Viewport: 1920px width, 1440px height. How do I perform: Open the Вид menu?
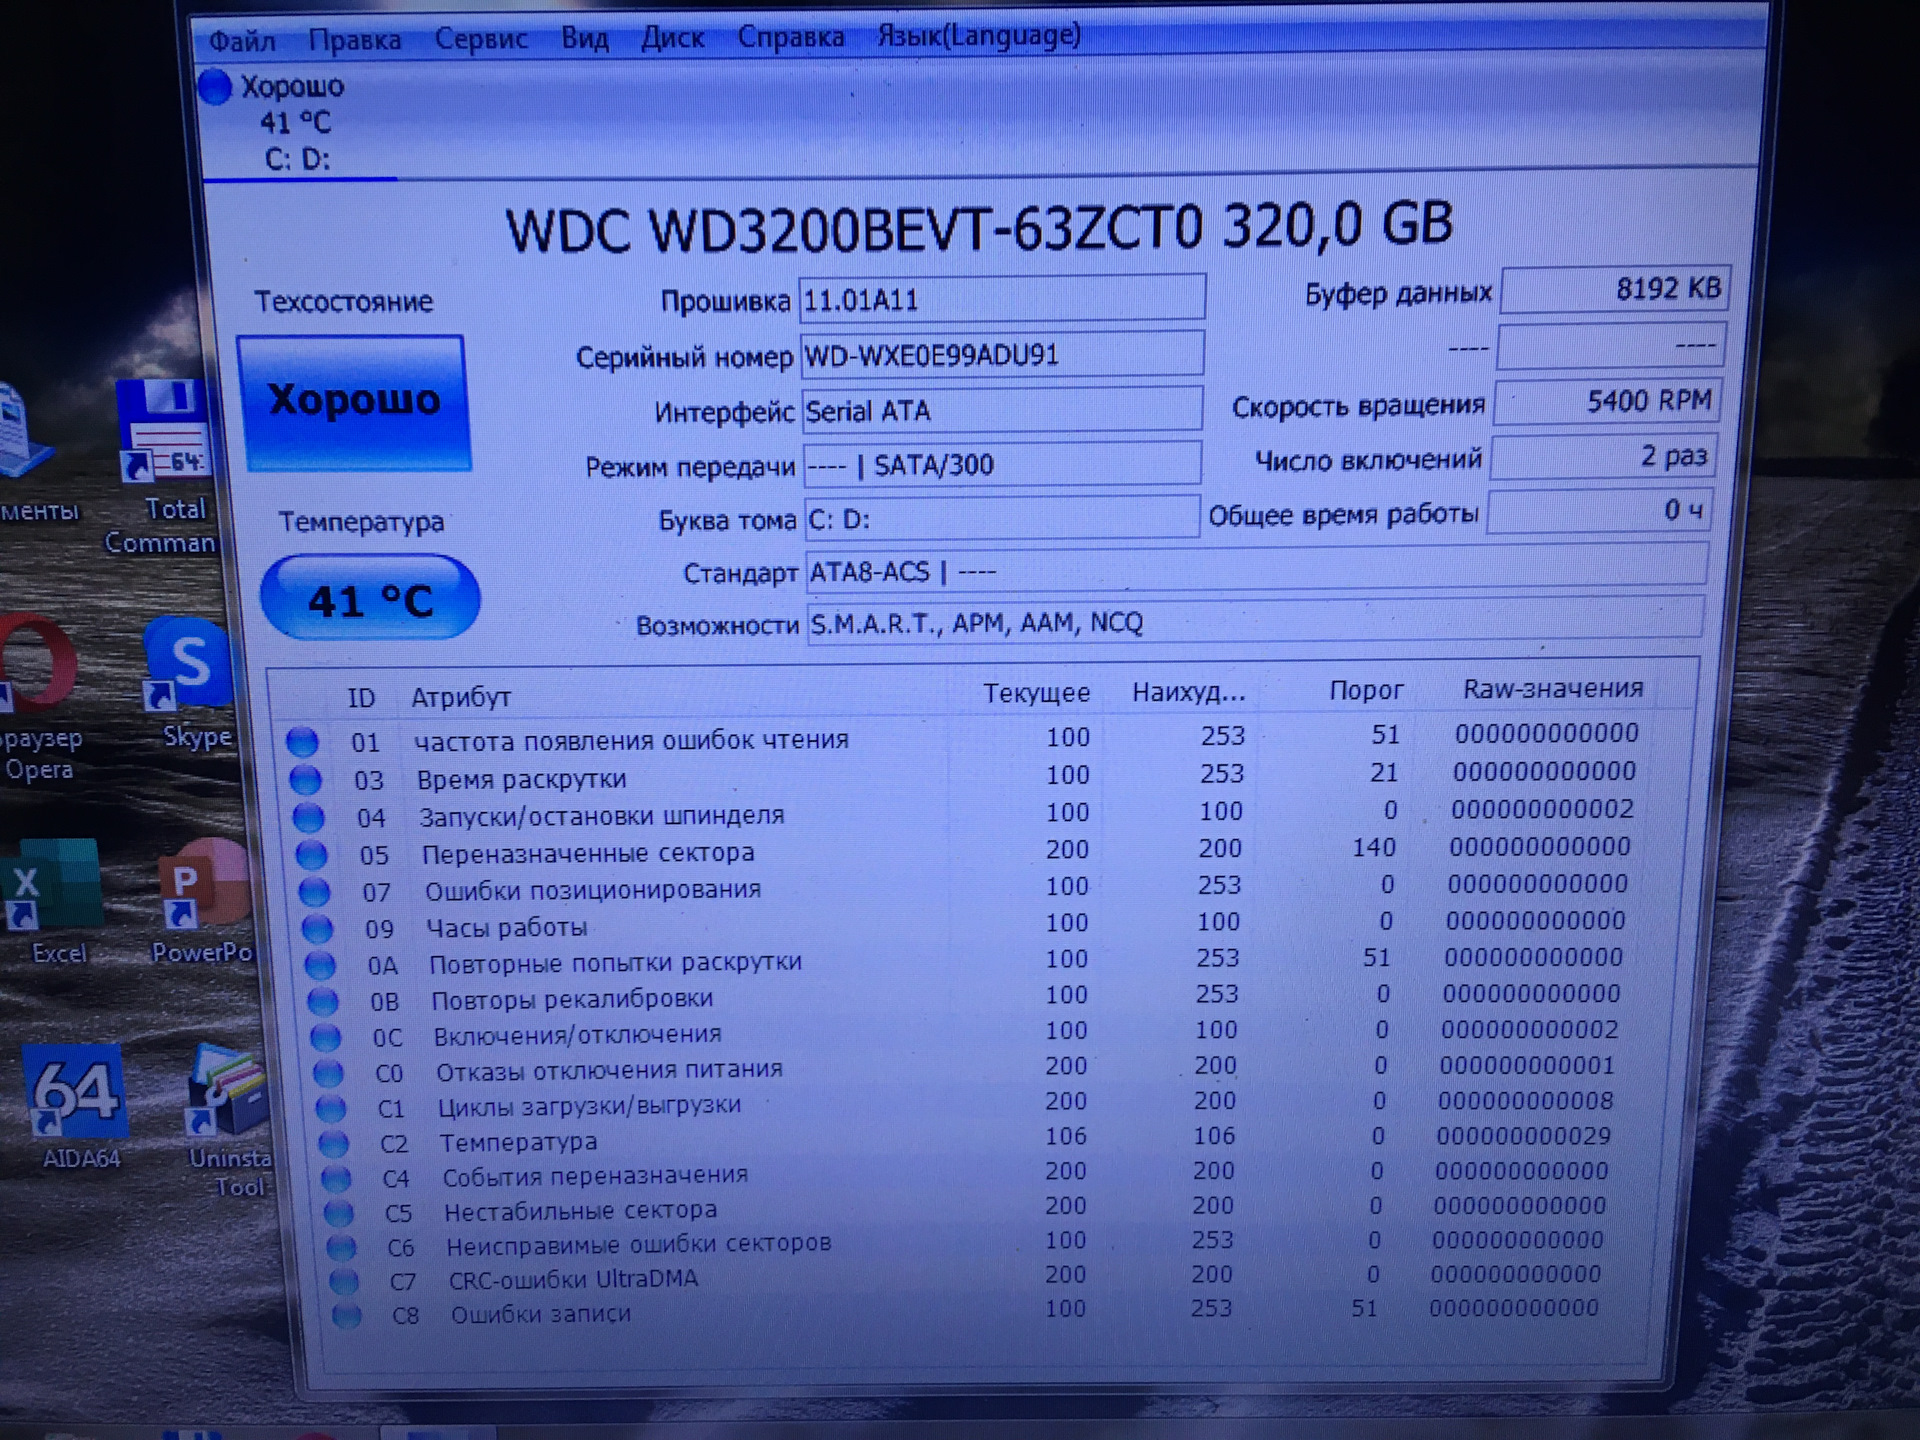pos(584,38)
